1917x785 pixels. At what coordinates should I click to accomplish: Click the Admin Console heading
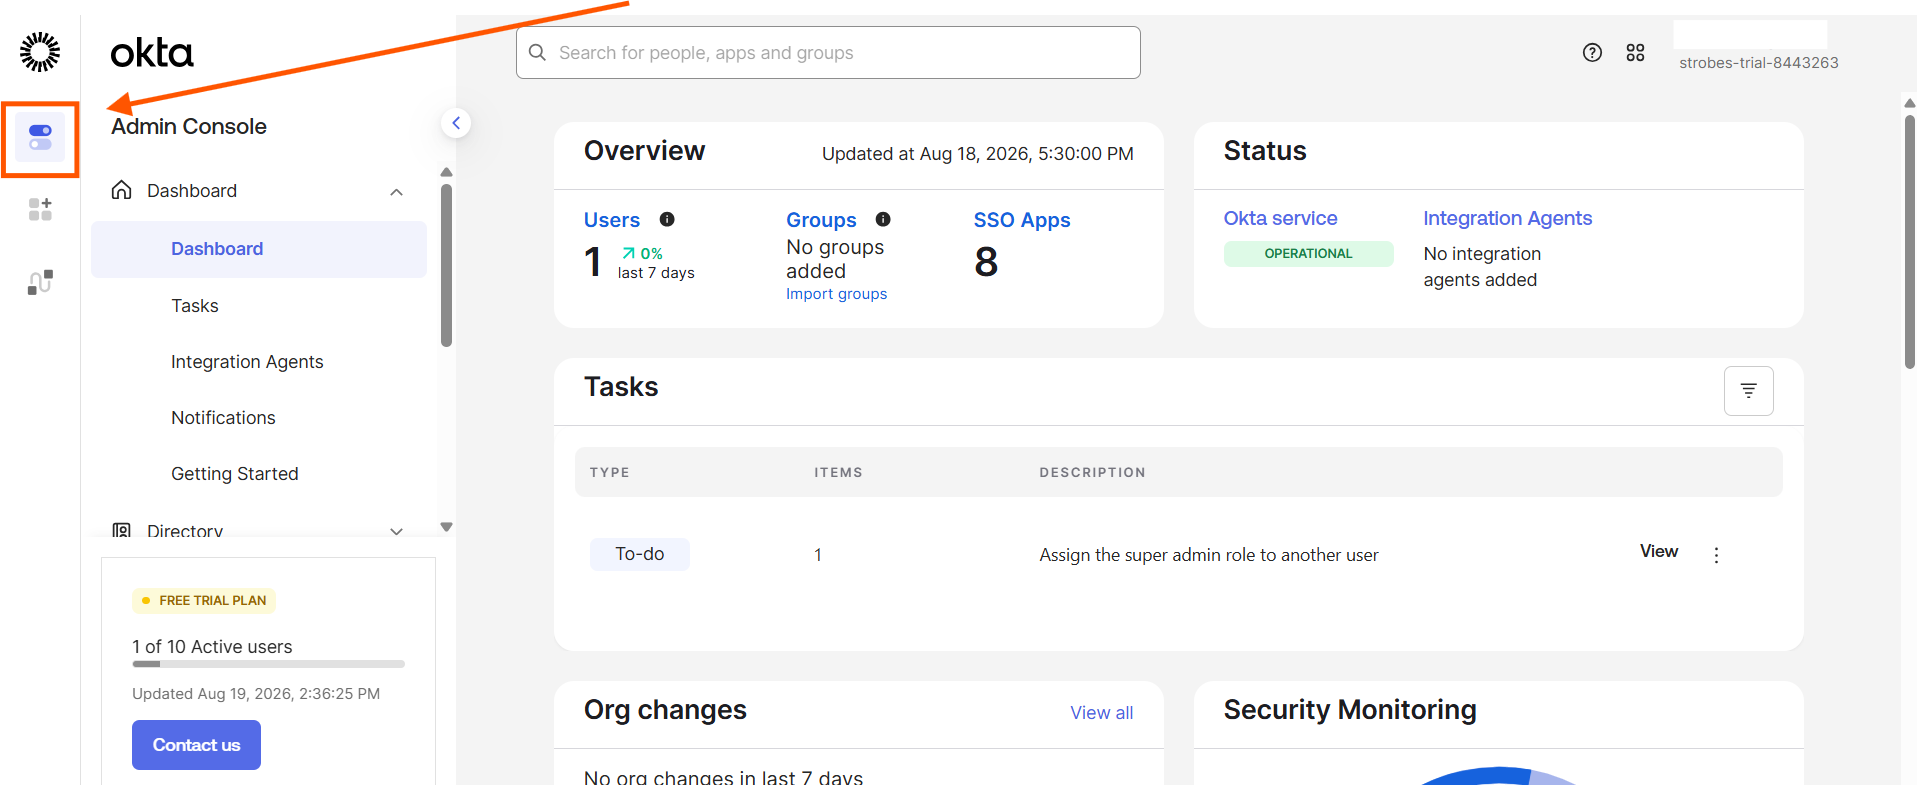(189, 127)
